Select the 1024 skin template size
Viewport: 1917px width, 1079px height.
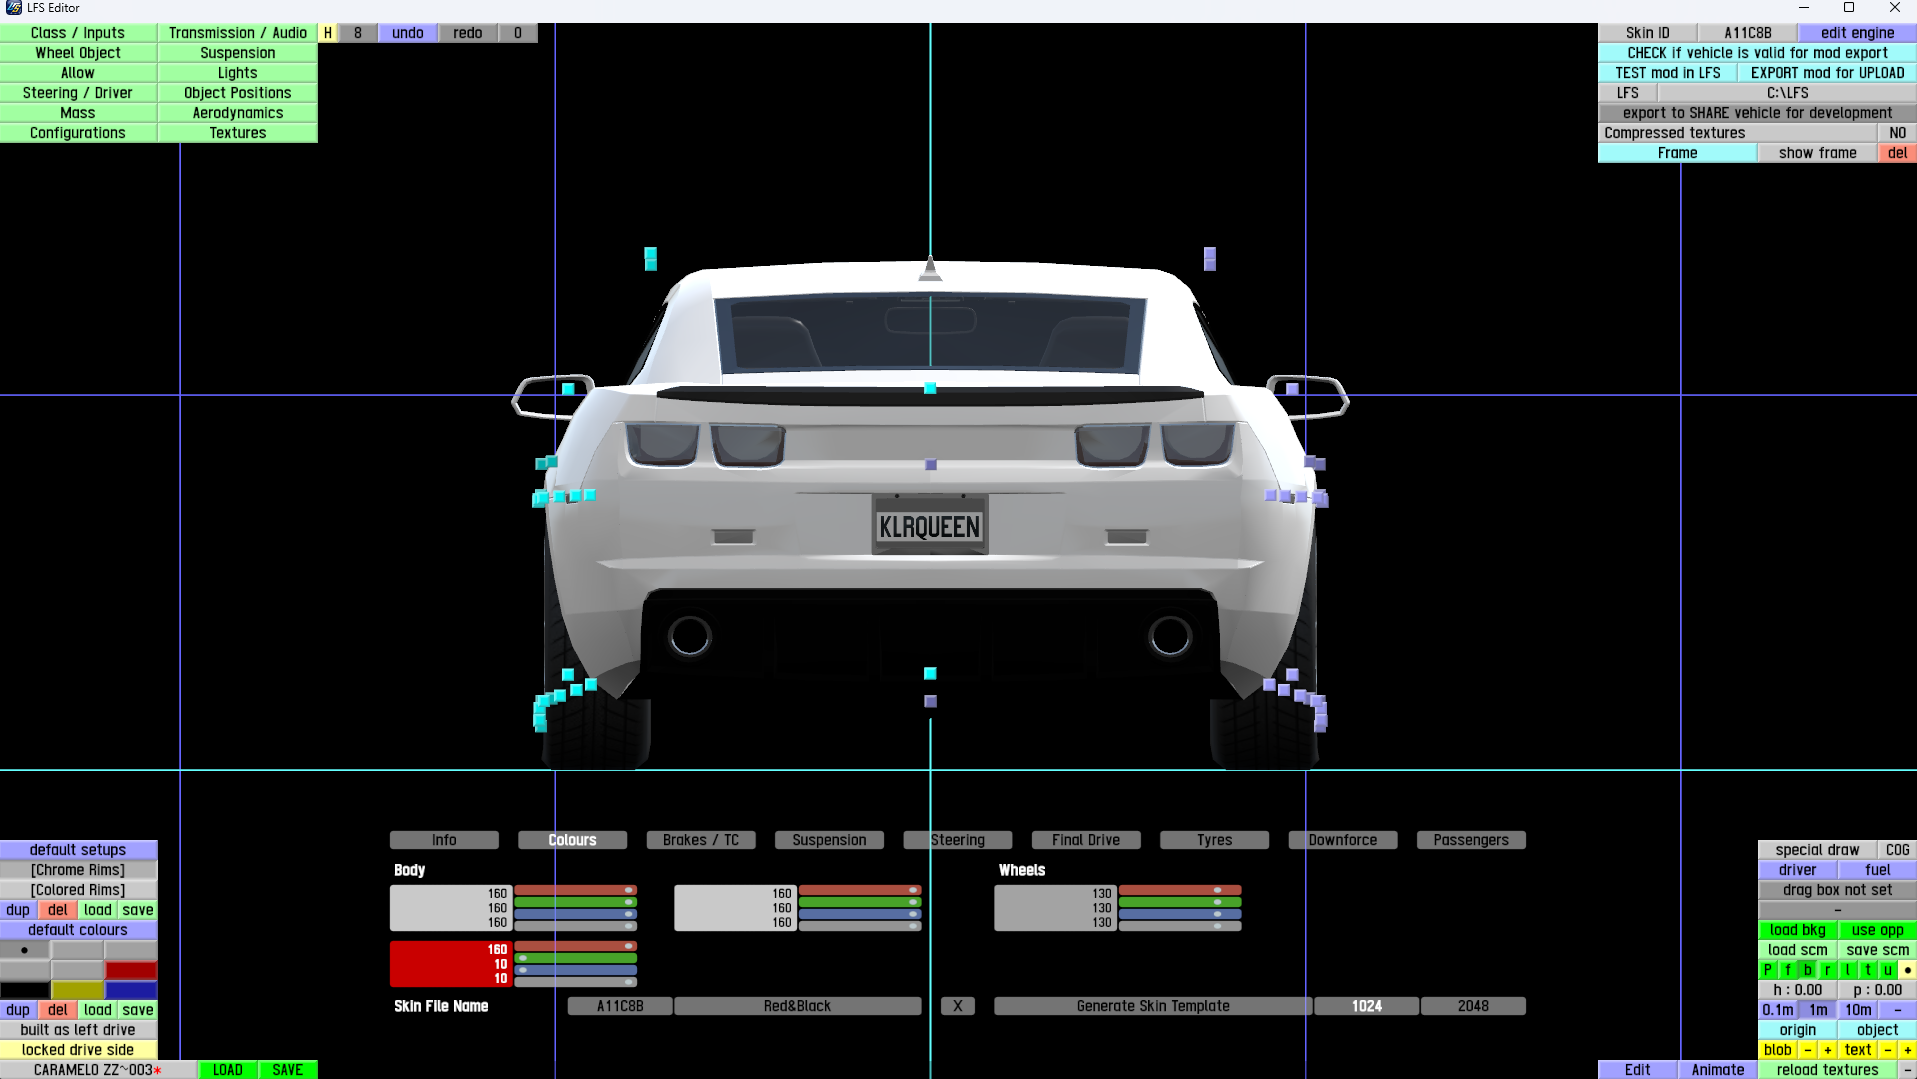pos(1366,1006)
